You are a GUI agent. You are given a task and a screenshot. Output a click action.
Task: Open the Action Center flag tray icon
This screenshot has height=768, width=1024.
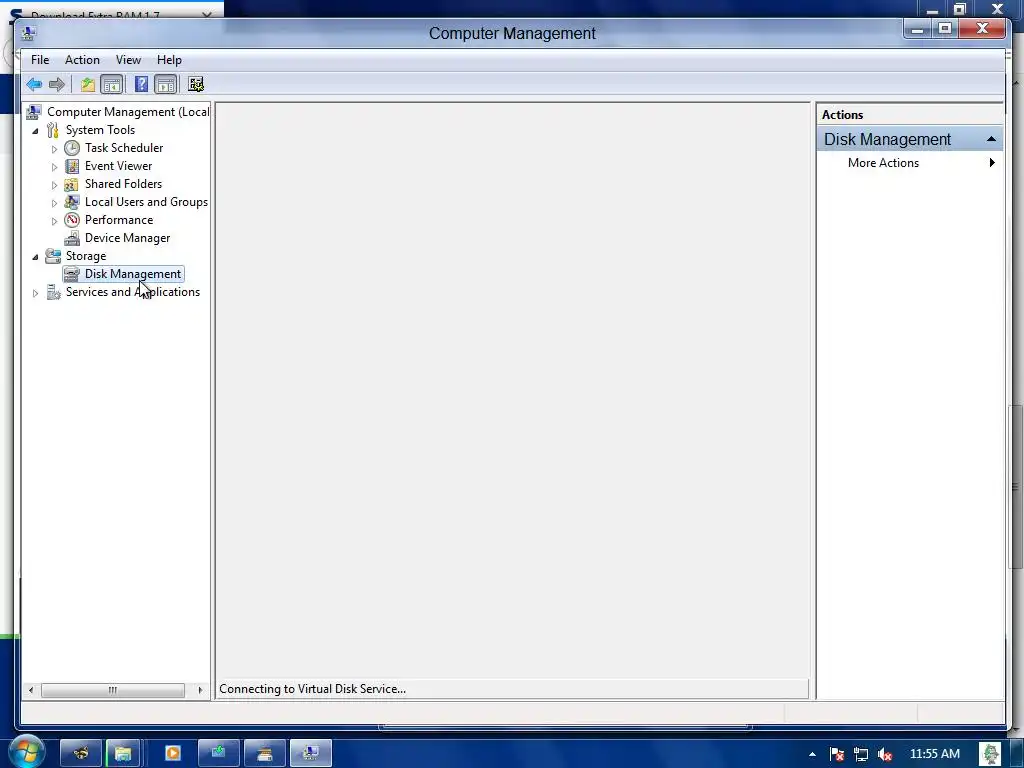(837, 754)
